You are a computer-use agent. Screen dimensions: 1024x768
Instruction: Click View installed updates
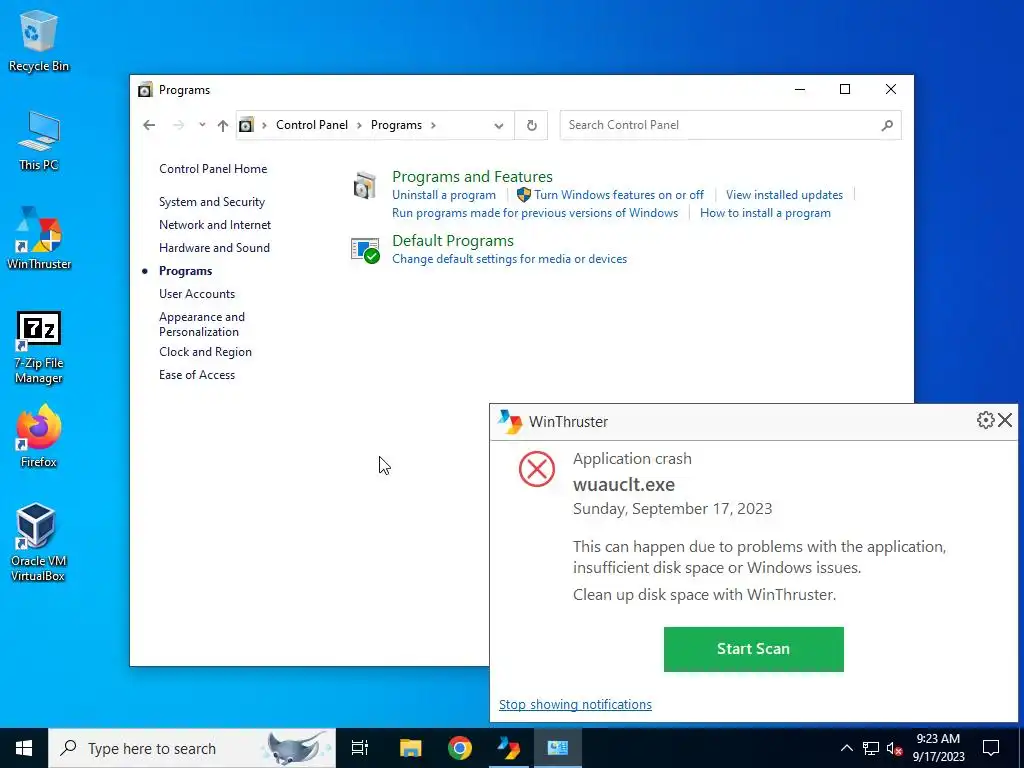(x=784, y=195)
